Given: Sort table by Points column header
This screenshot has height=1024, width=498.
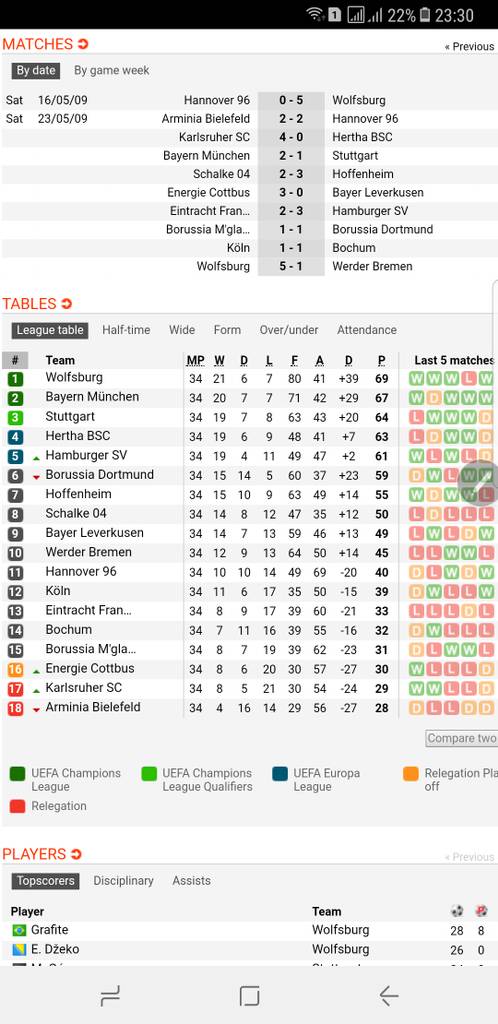Looking at the screenshot, I should click(381, 360).
